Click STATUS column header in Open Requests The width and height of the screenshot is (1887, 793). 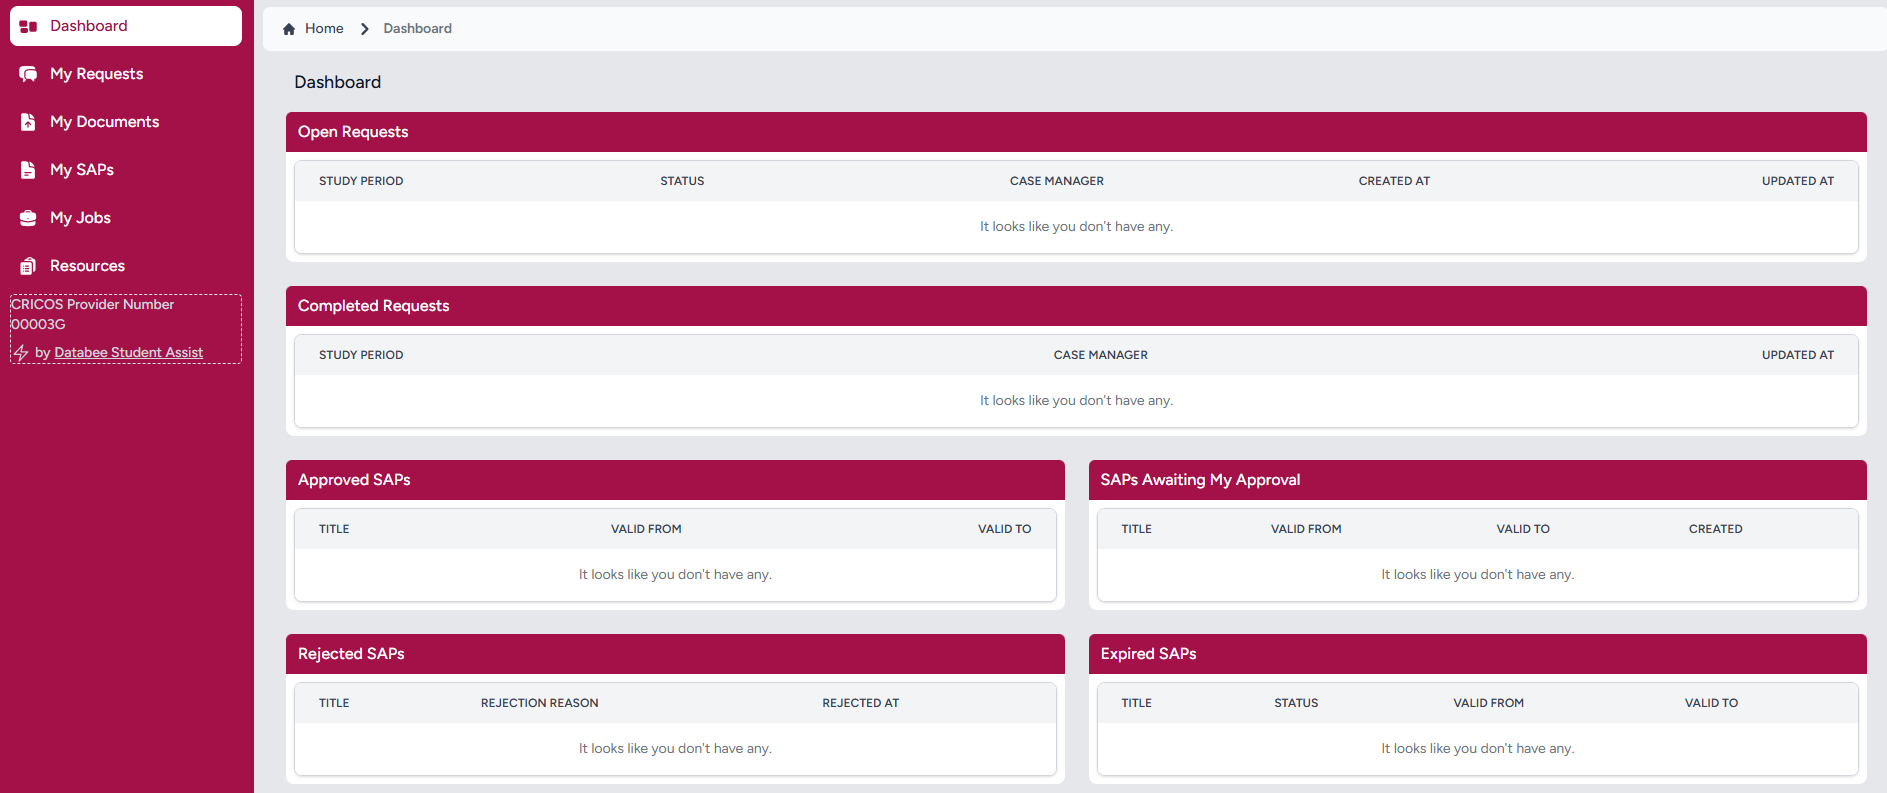(x=682, y=181)
